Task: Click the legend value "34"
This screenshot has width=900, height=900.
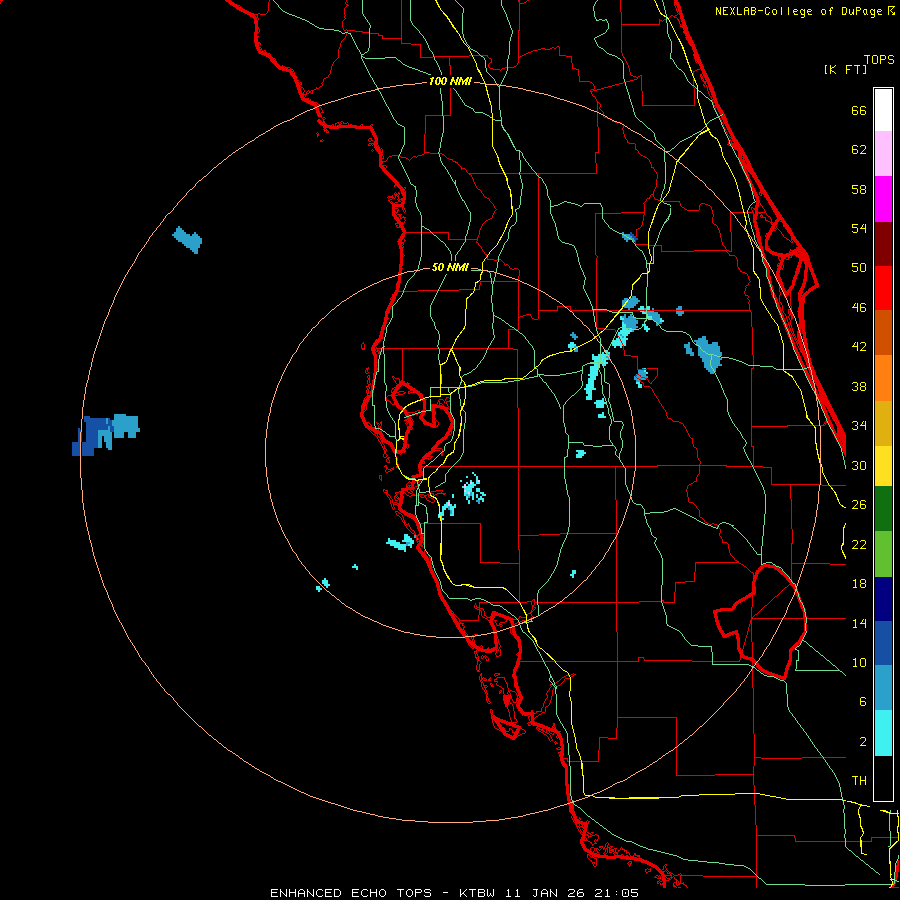Action: click(859, 426)
